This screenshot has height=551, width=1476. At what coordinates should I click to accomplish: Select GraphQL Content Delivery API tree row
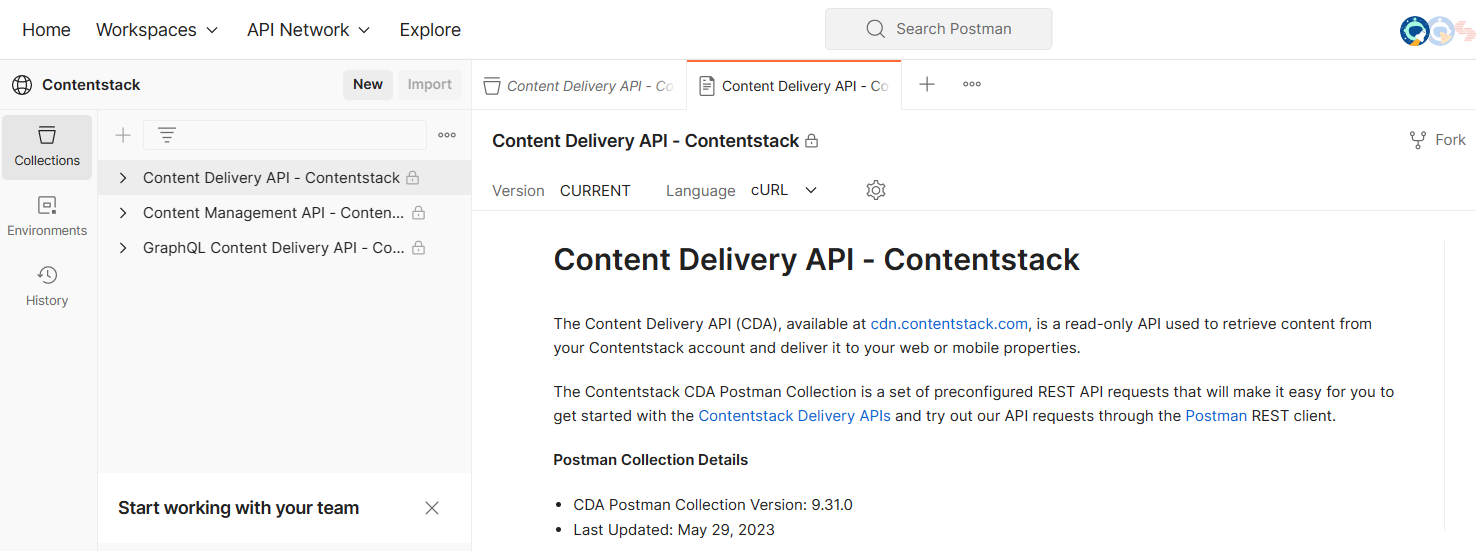click(284, 248)
